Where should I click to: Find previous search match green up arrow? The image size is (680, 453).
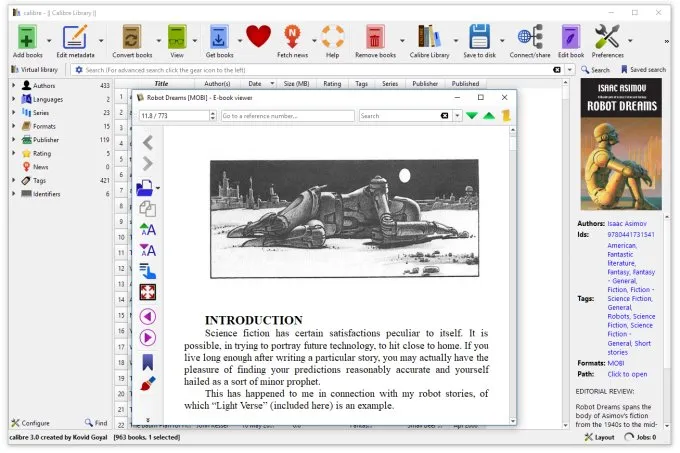tap(489, 116)
